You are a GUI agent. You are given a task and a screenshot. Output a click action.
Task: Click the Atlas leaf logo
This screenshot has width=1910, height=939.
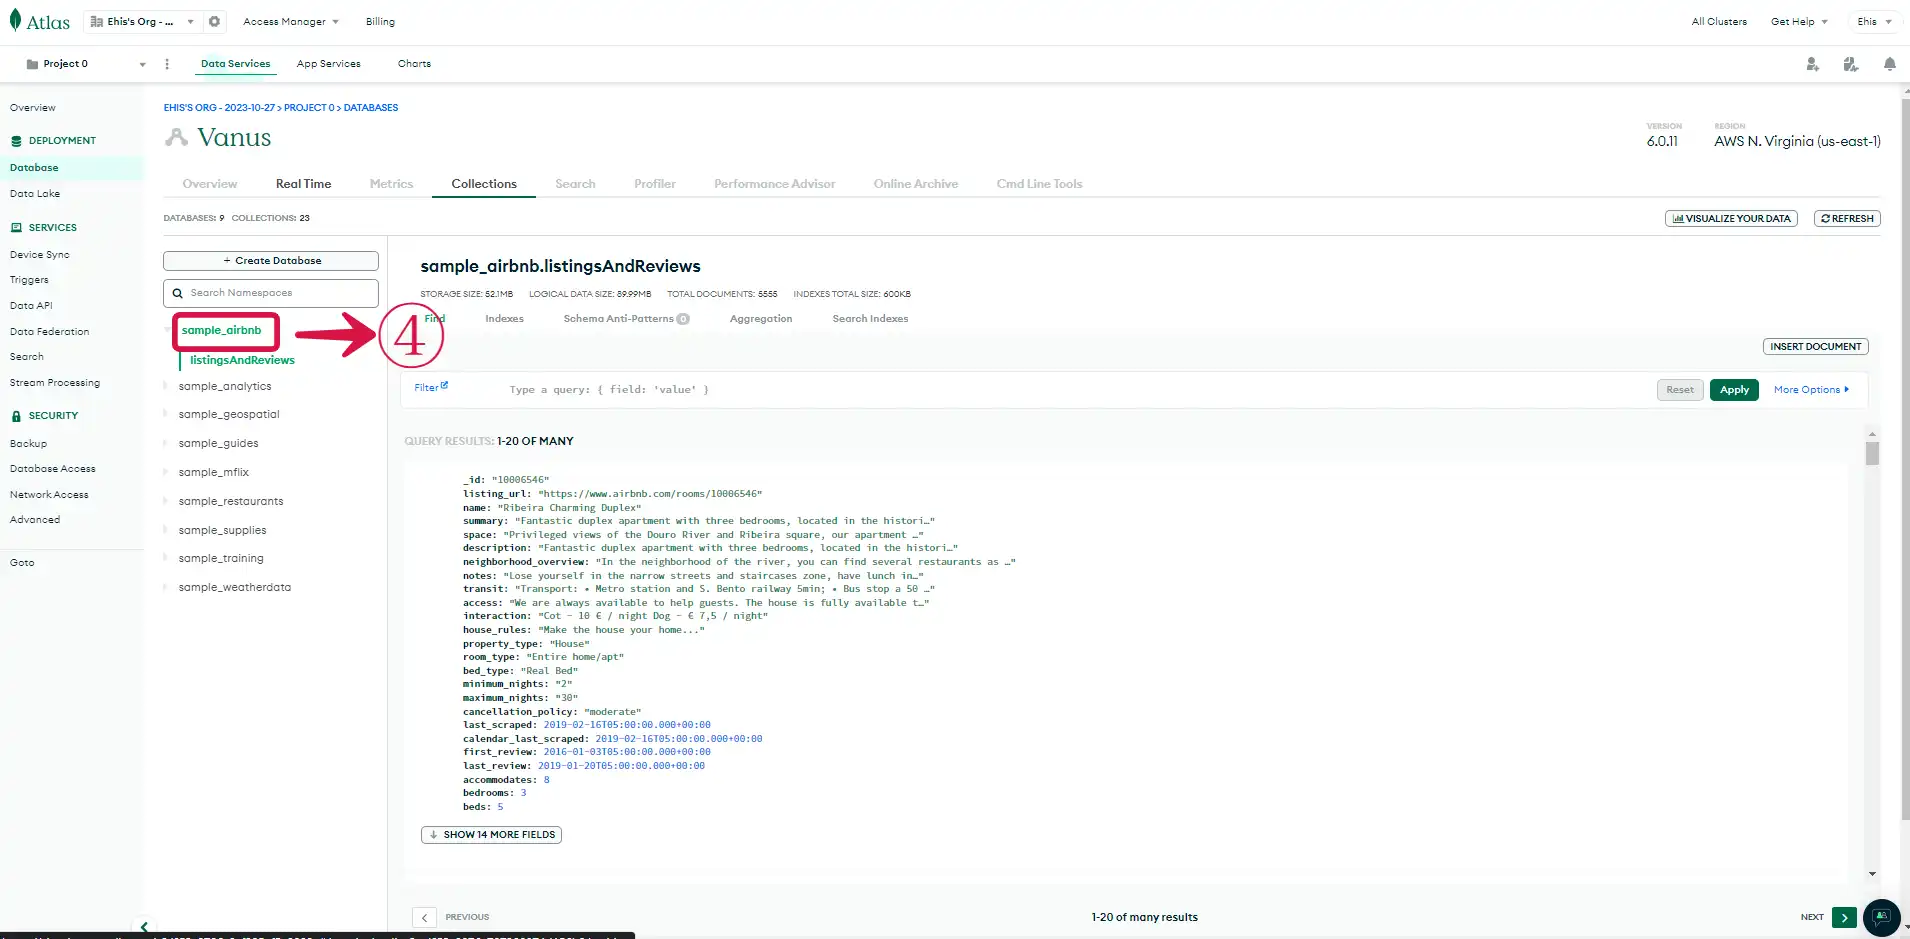pyautogui.click(x=15, y=21)
